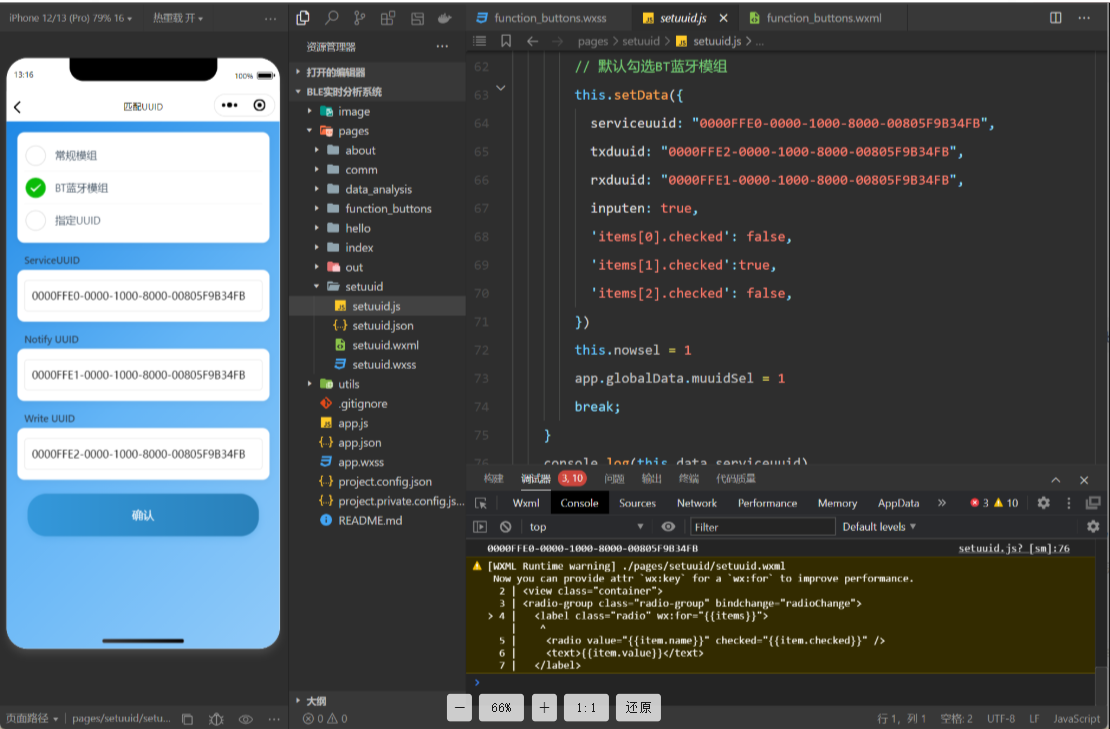Open Default levels dropdown
The height and width of the screenshot is (729, 1110).
tap(879, 527)
